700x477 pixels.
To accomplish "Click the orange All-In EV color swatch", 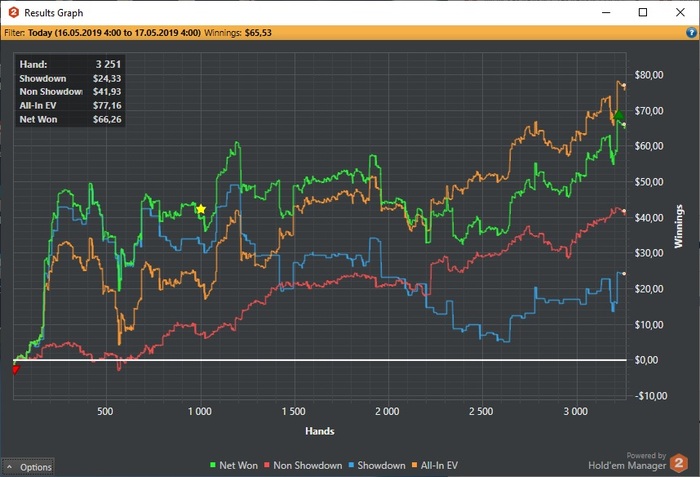I will (x=415, y=465).
